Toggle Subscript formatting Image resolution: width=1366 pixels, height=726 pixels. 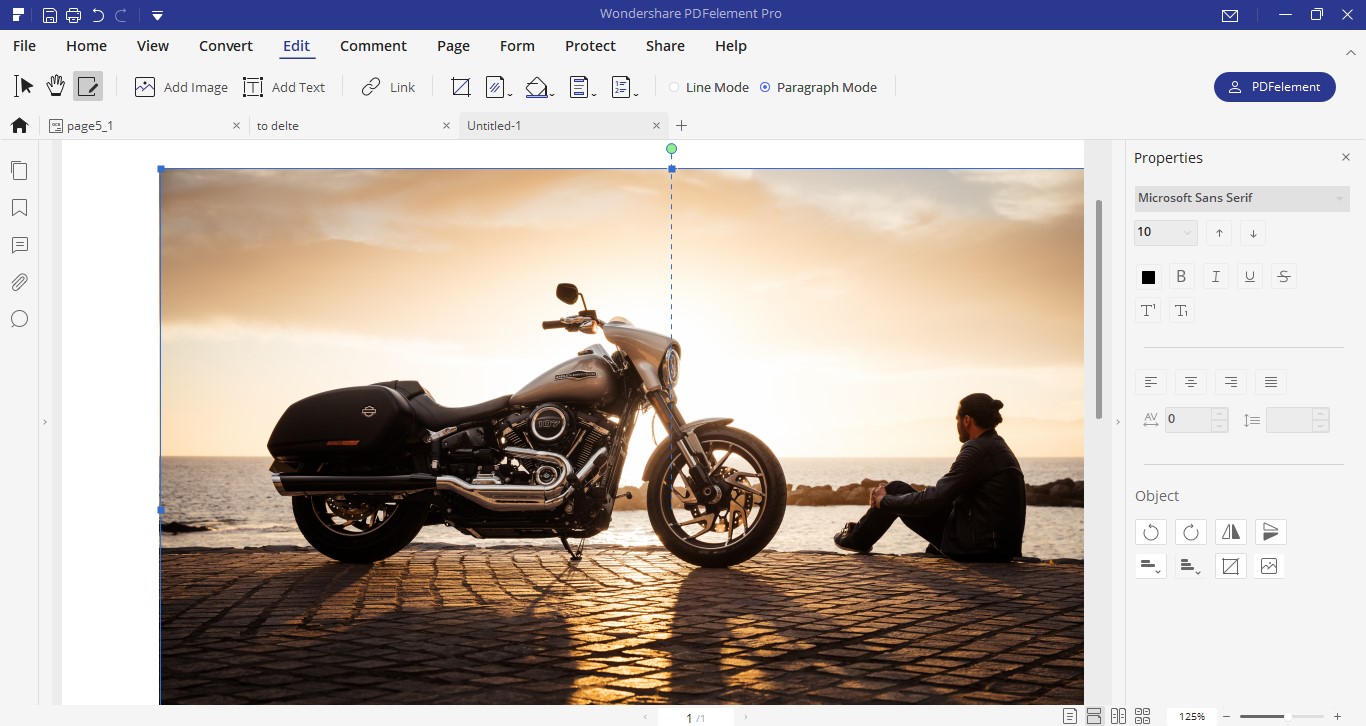click(x=1181, y=311)
